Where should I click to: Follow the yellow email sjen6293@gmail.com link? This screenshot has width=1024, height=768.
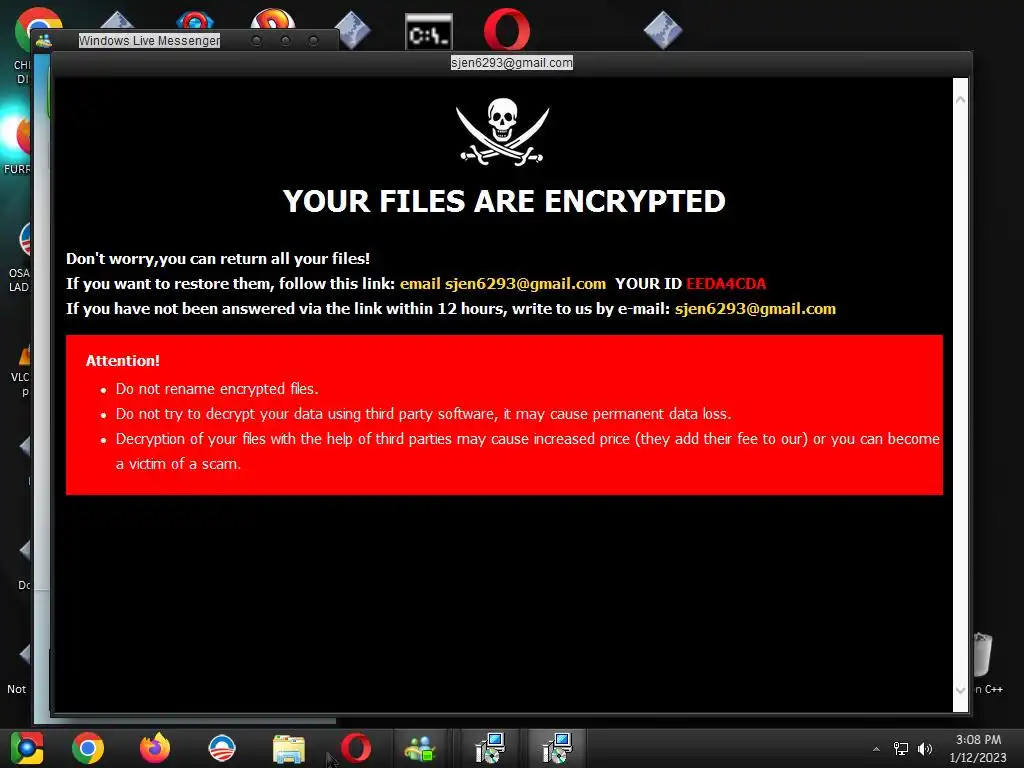pyautogui.click(x=503, y=283)
